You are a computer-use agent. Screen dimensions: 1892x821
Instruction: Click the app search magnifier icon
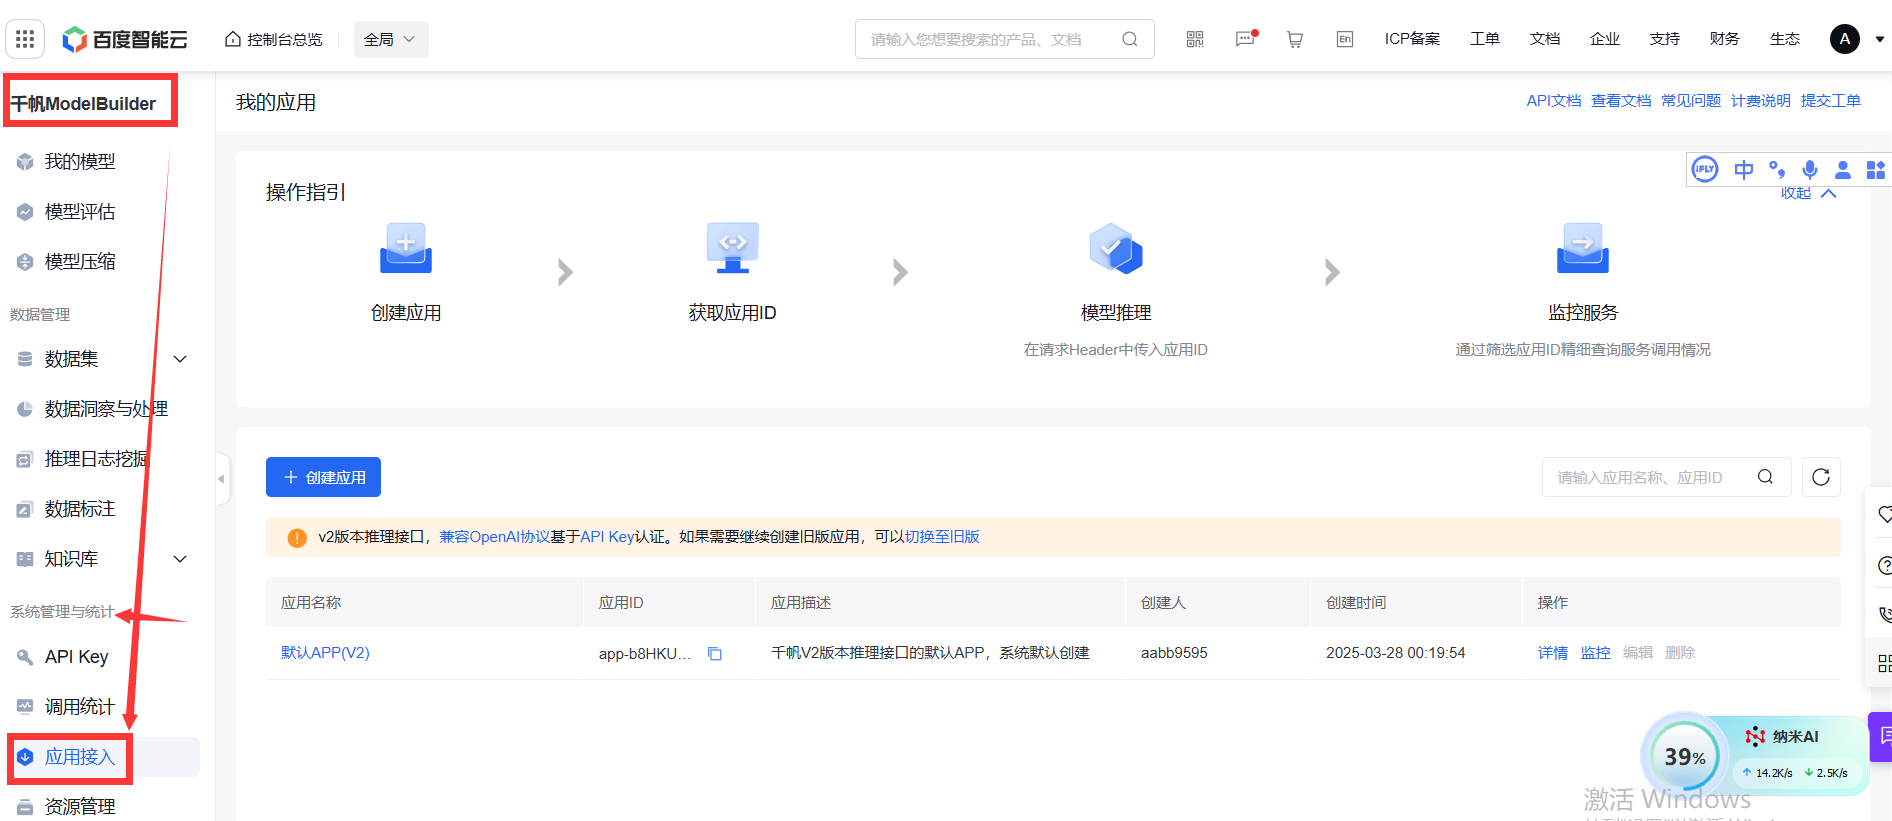tap(1766, 477)
